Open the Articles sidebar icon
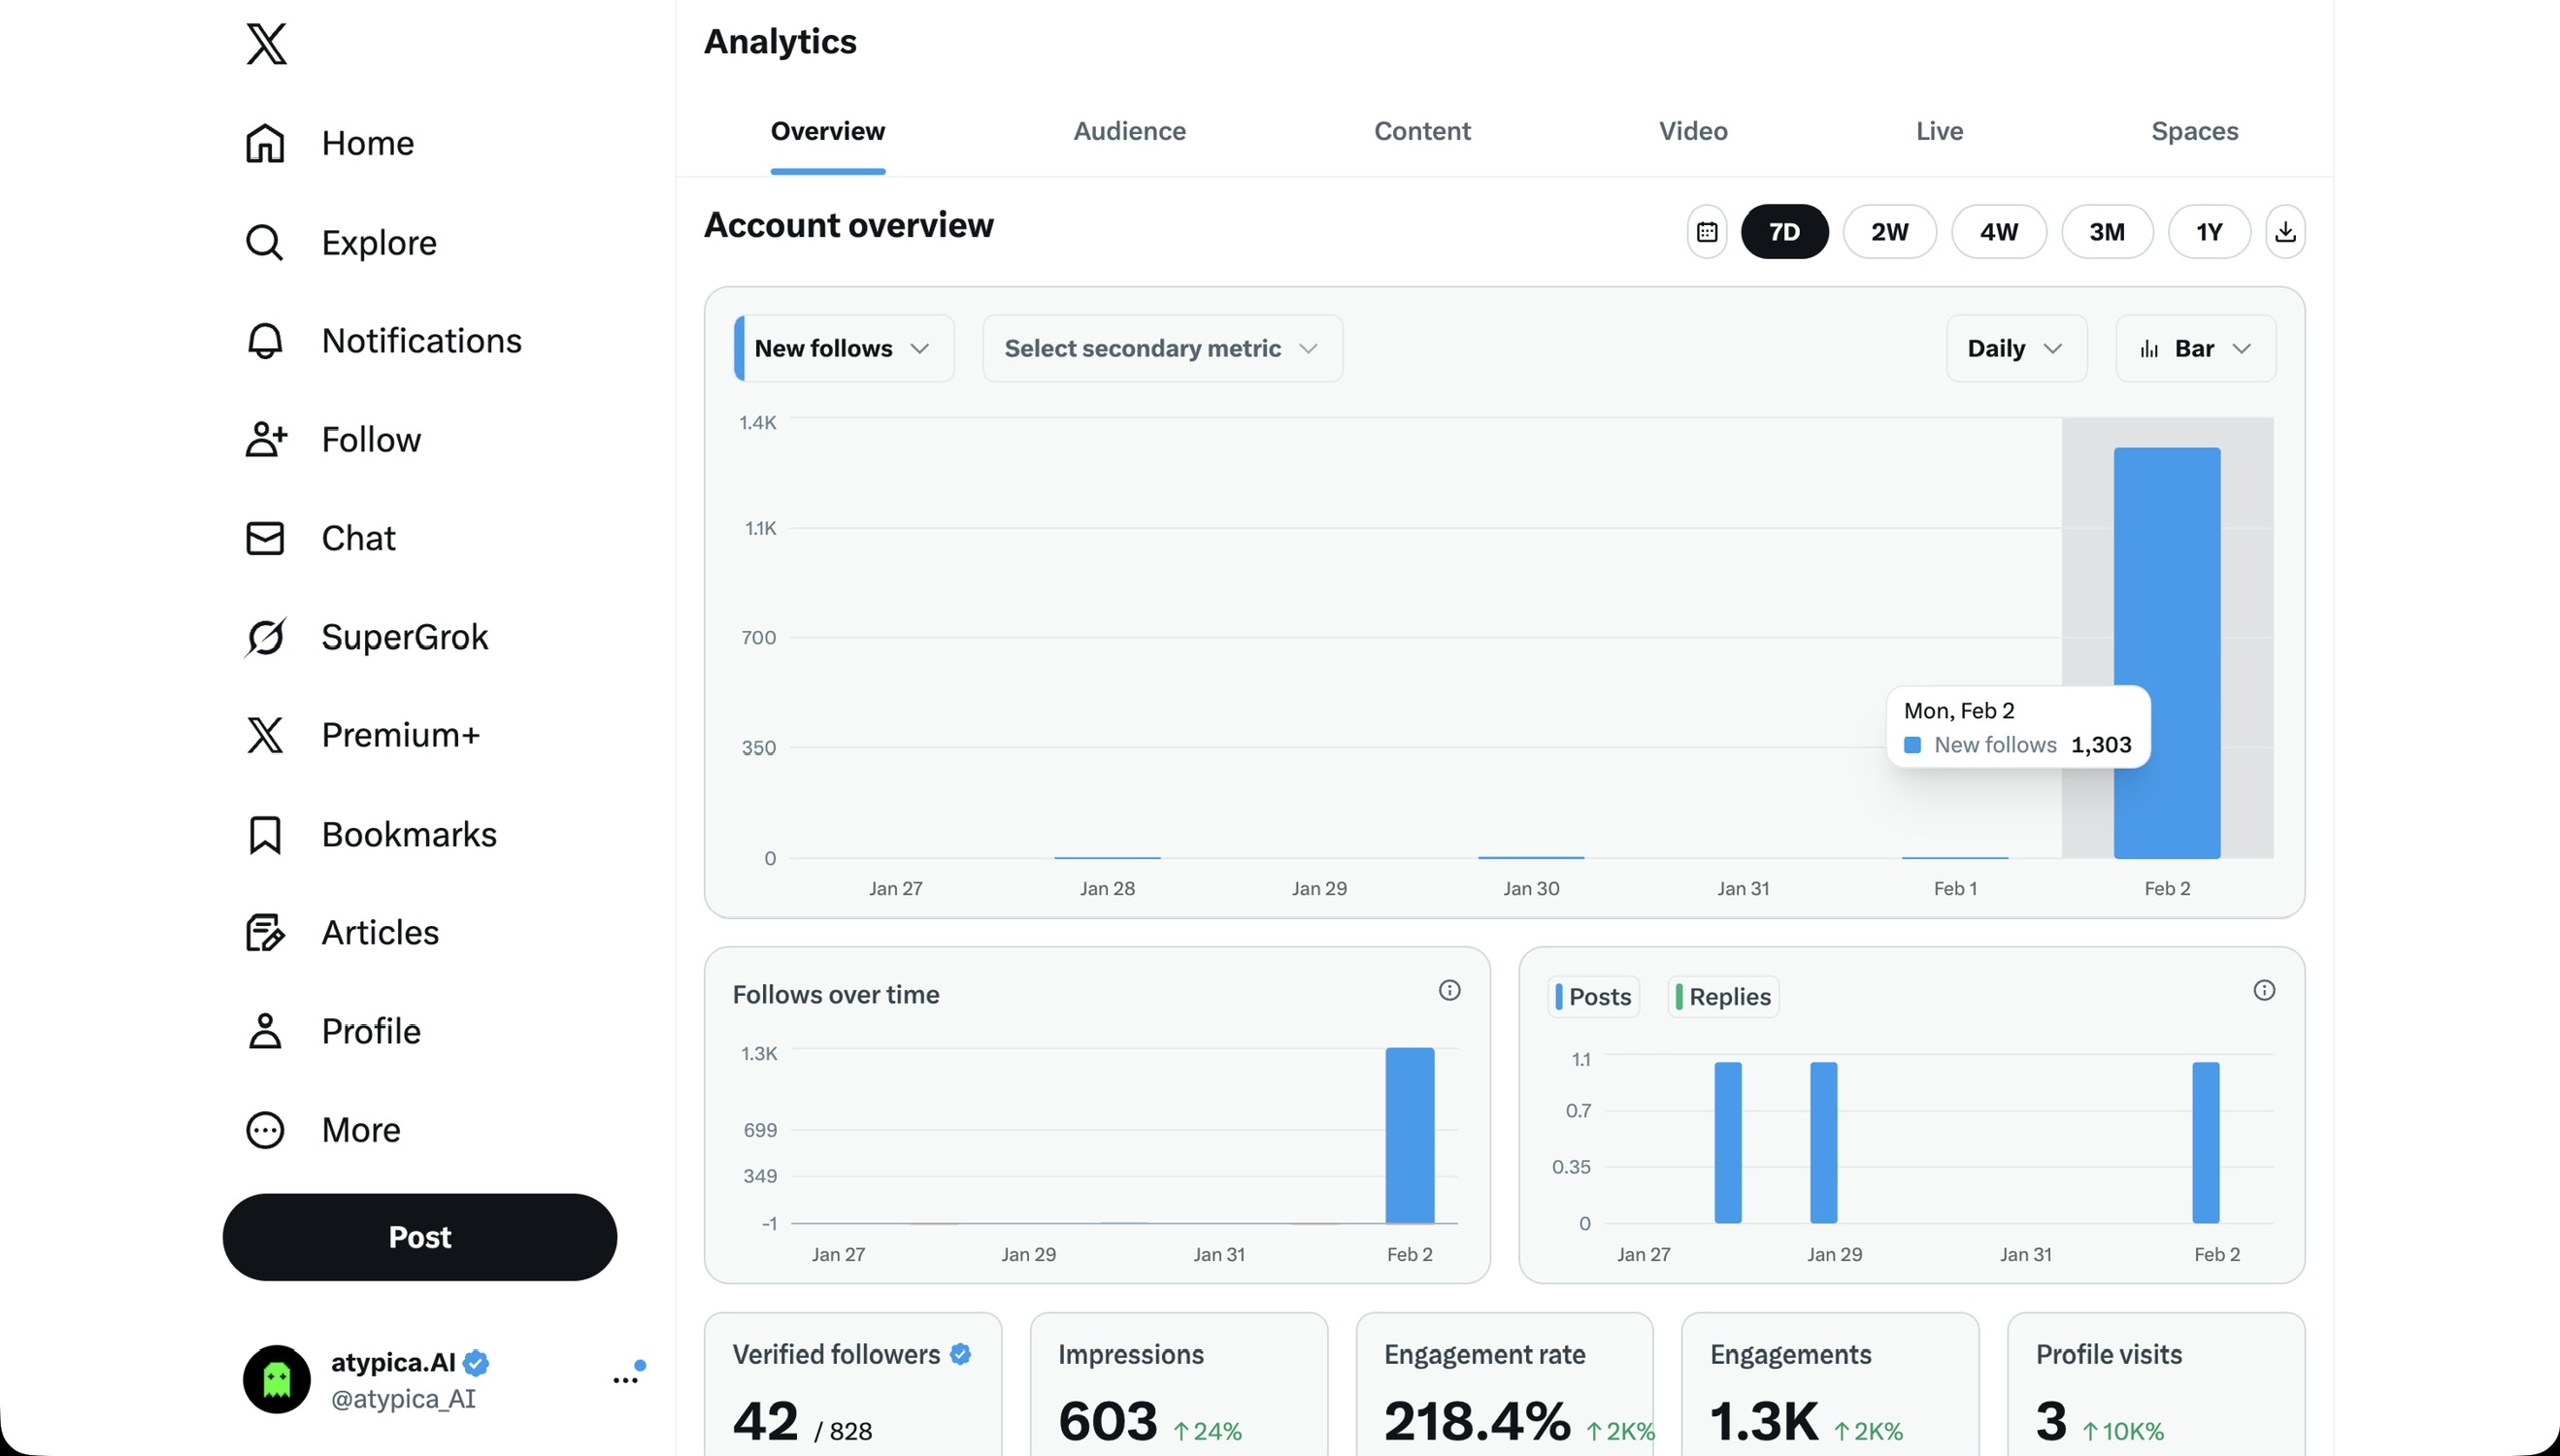2560x1456 pixels. pos(265,932)
